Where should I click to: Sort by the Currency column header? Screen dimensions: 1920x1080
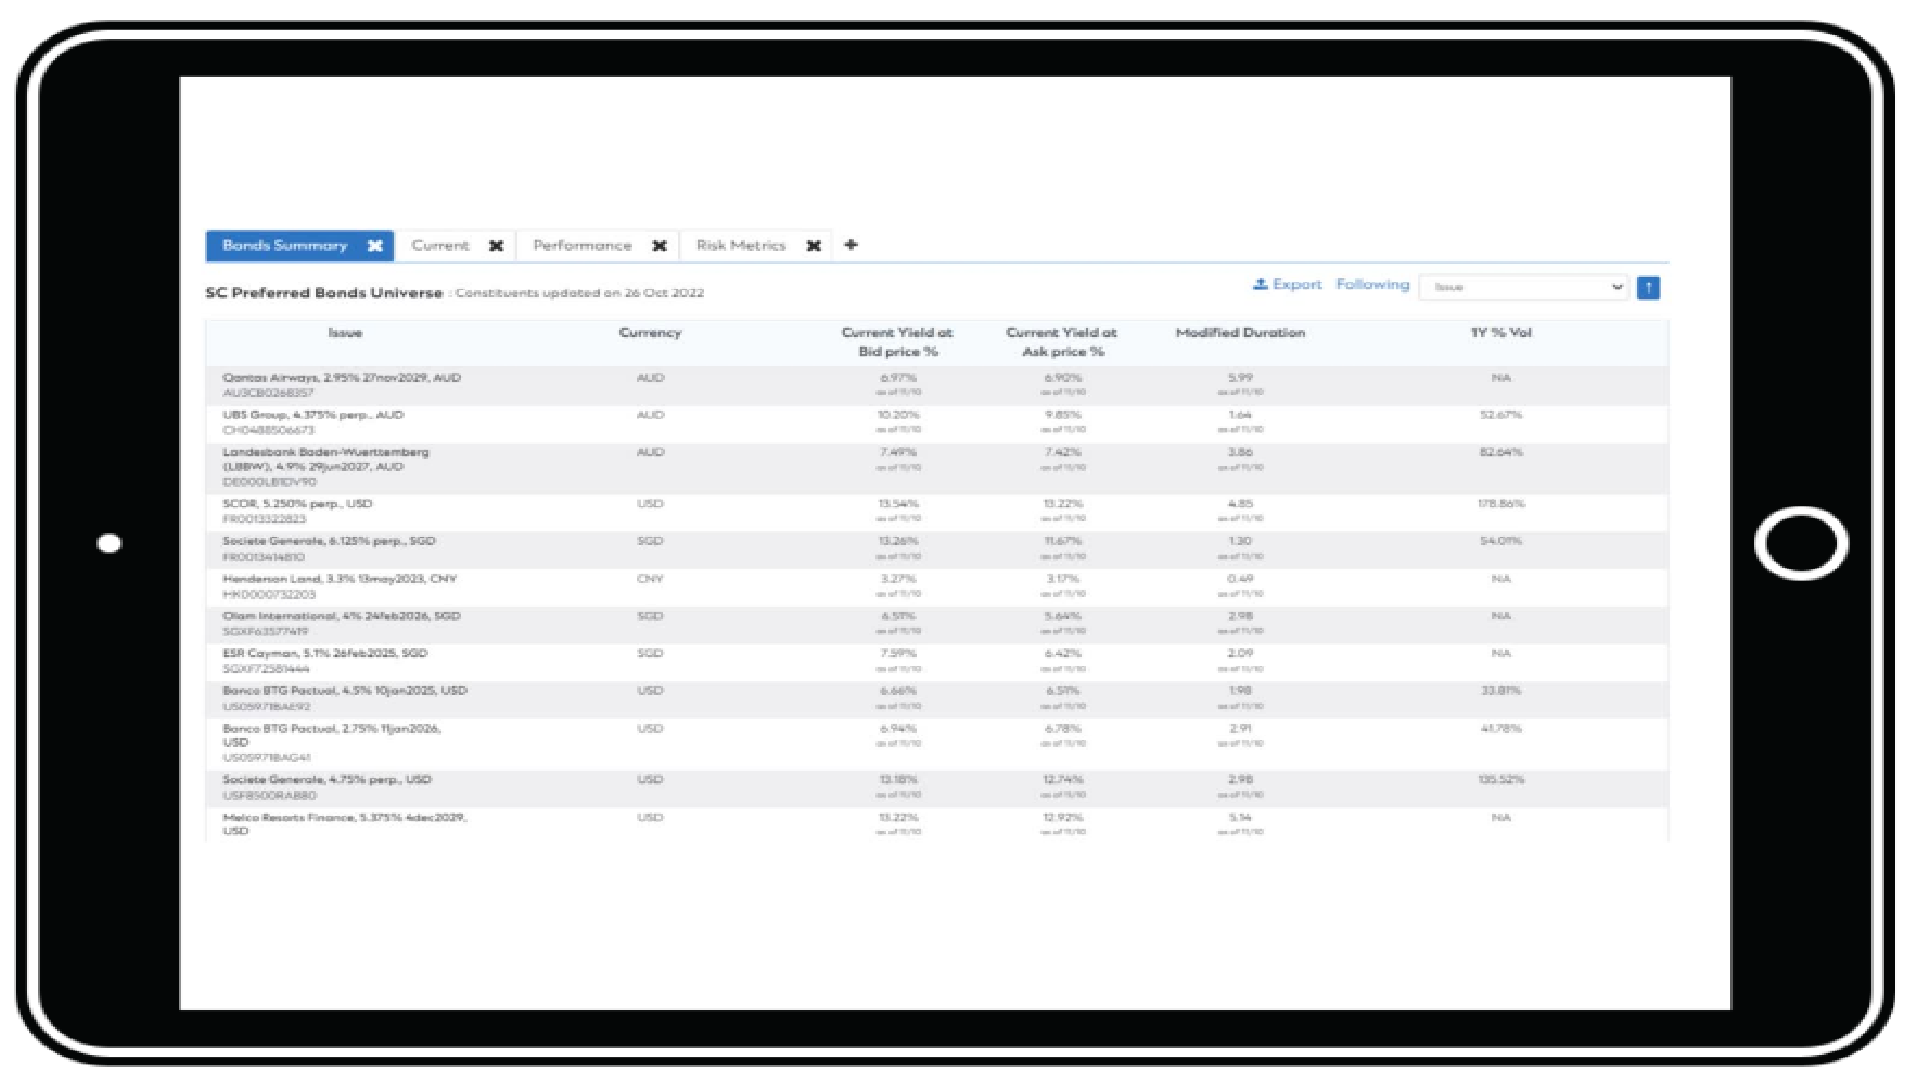coord(650,333)
